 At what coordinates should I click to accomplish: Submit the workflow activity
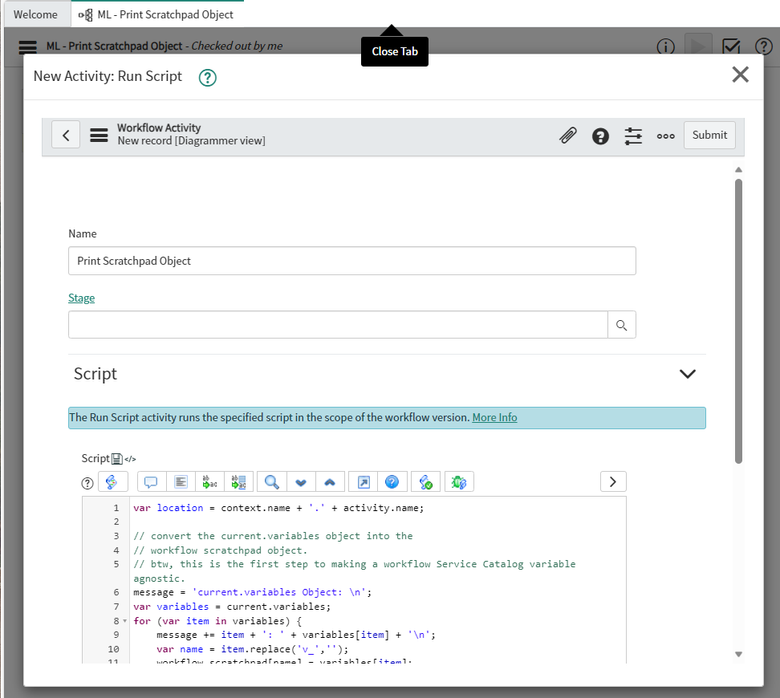coord(709,135)
